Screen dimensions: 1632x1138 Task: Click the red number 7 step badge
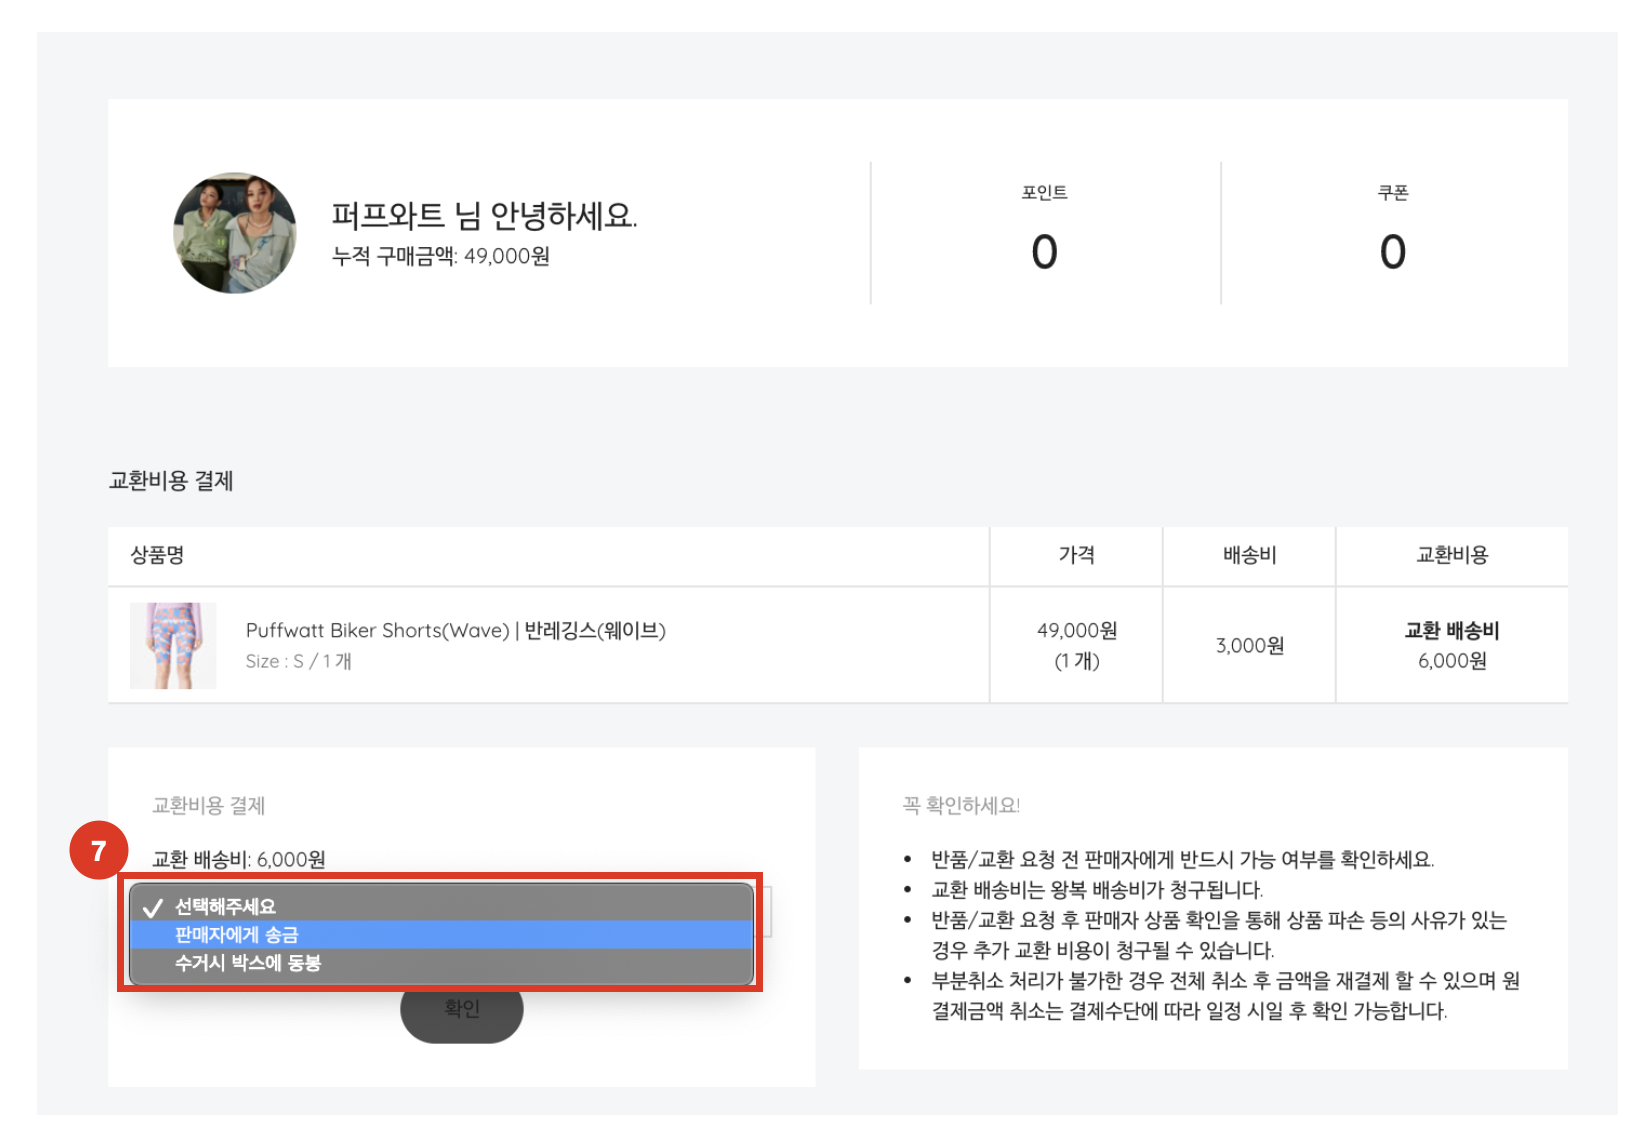click(x=99, y=851)
